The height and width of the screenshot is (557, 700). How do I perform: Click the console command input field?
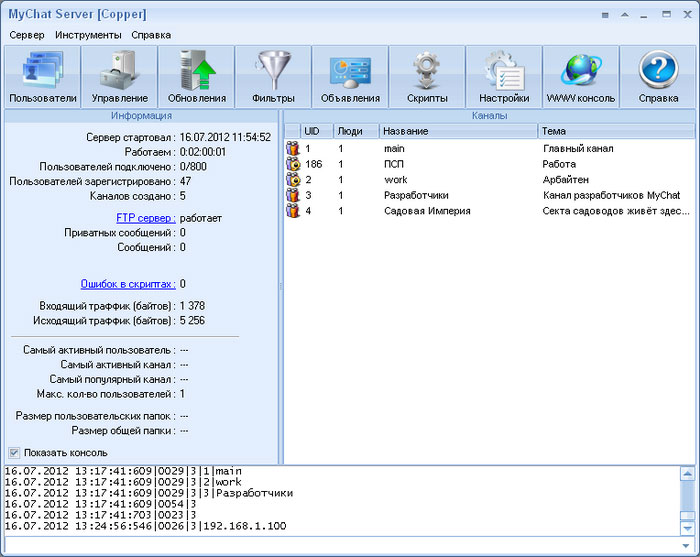click(342, 546)
